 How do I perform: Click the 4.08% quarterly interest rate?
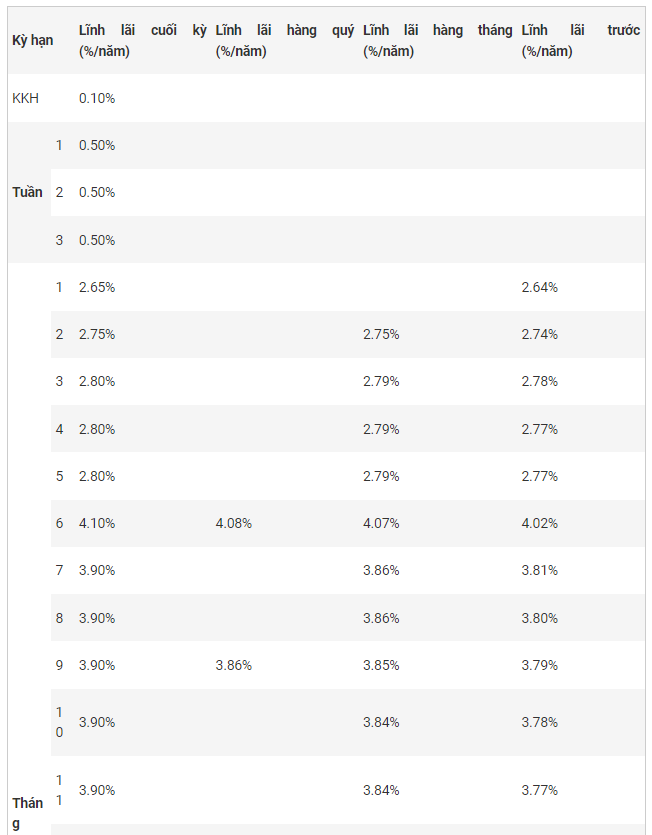(x=234, y=523)
